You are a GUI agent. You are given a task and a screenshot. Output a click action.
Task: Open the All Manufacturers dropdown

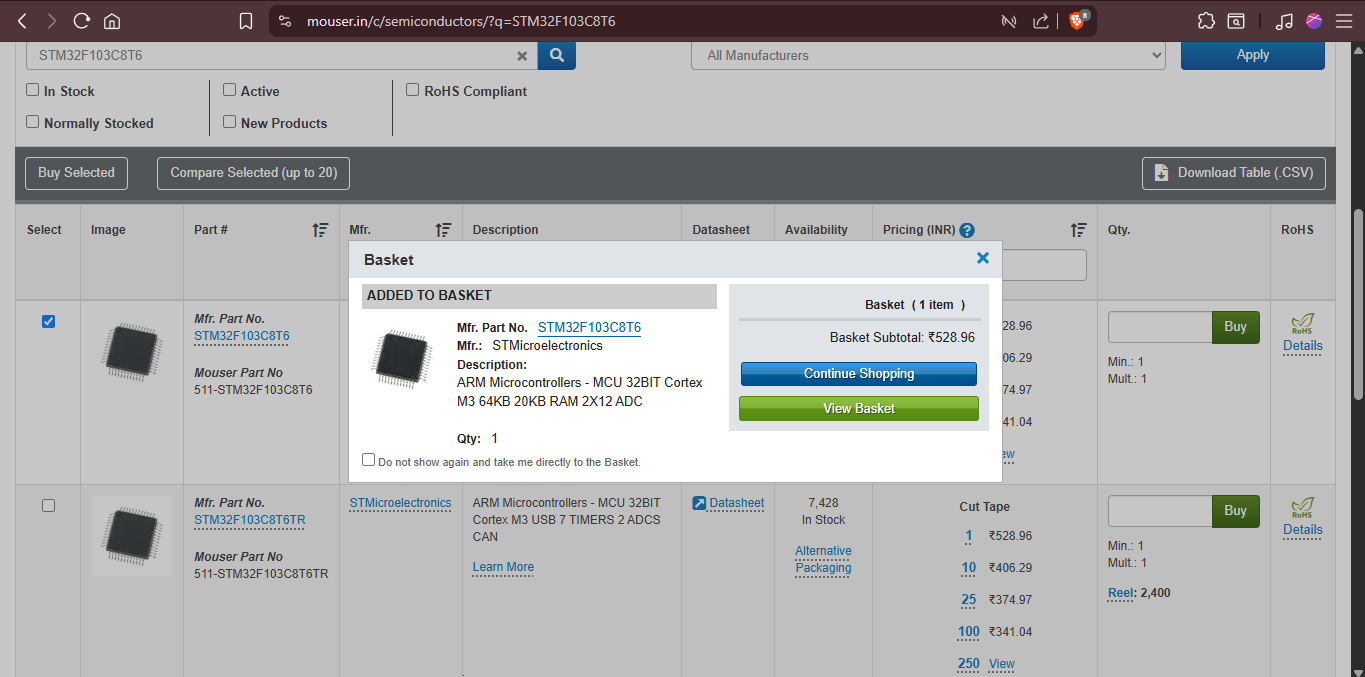pyautogui.click(x=928, y=55)
